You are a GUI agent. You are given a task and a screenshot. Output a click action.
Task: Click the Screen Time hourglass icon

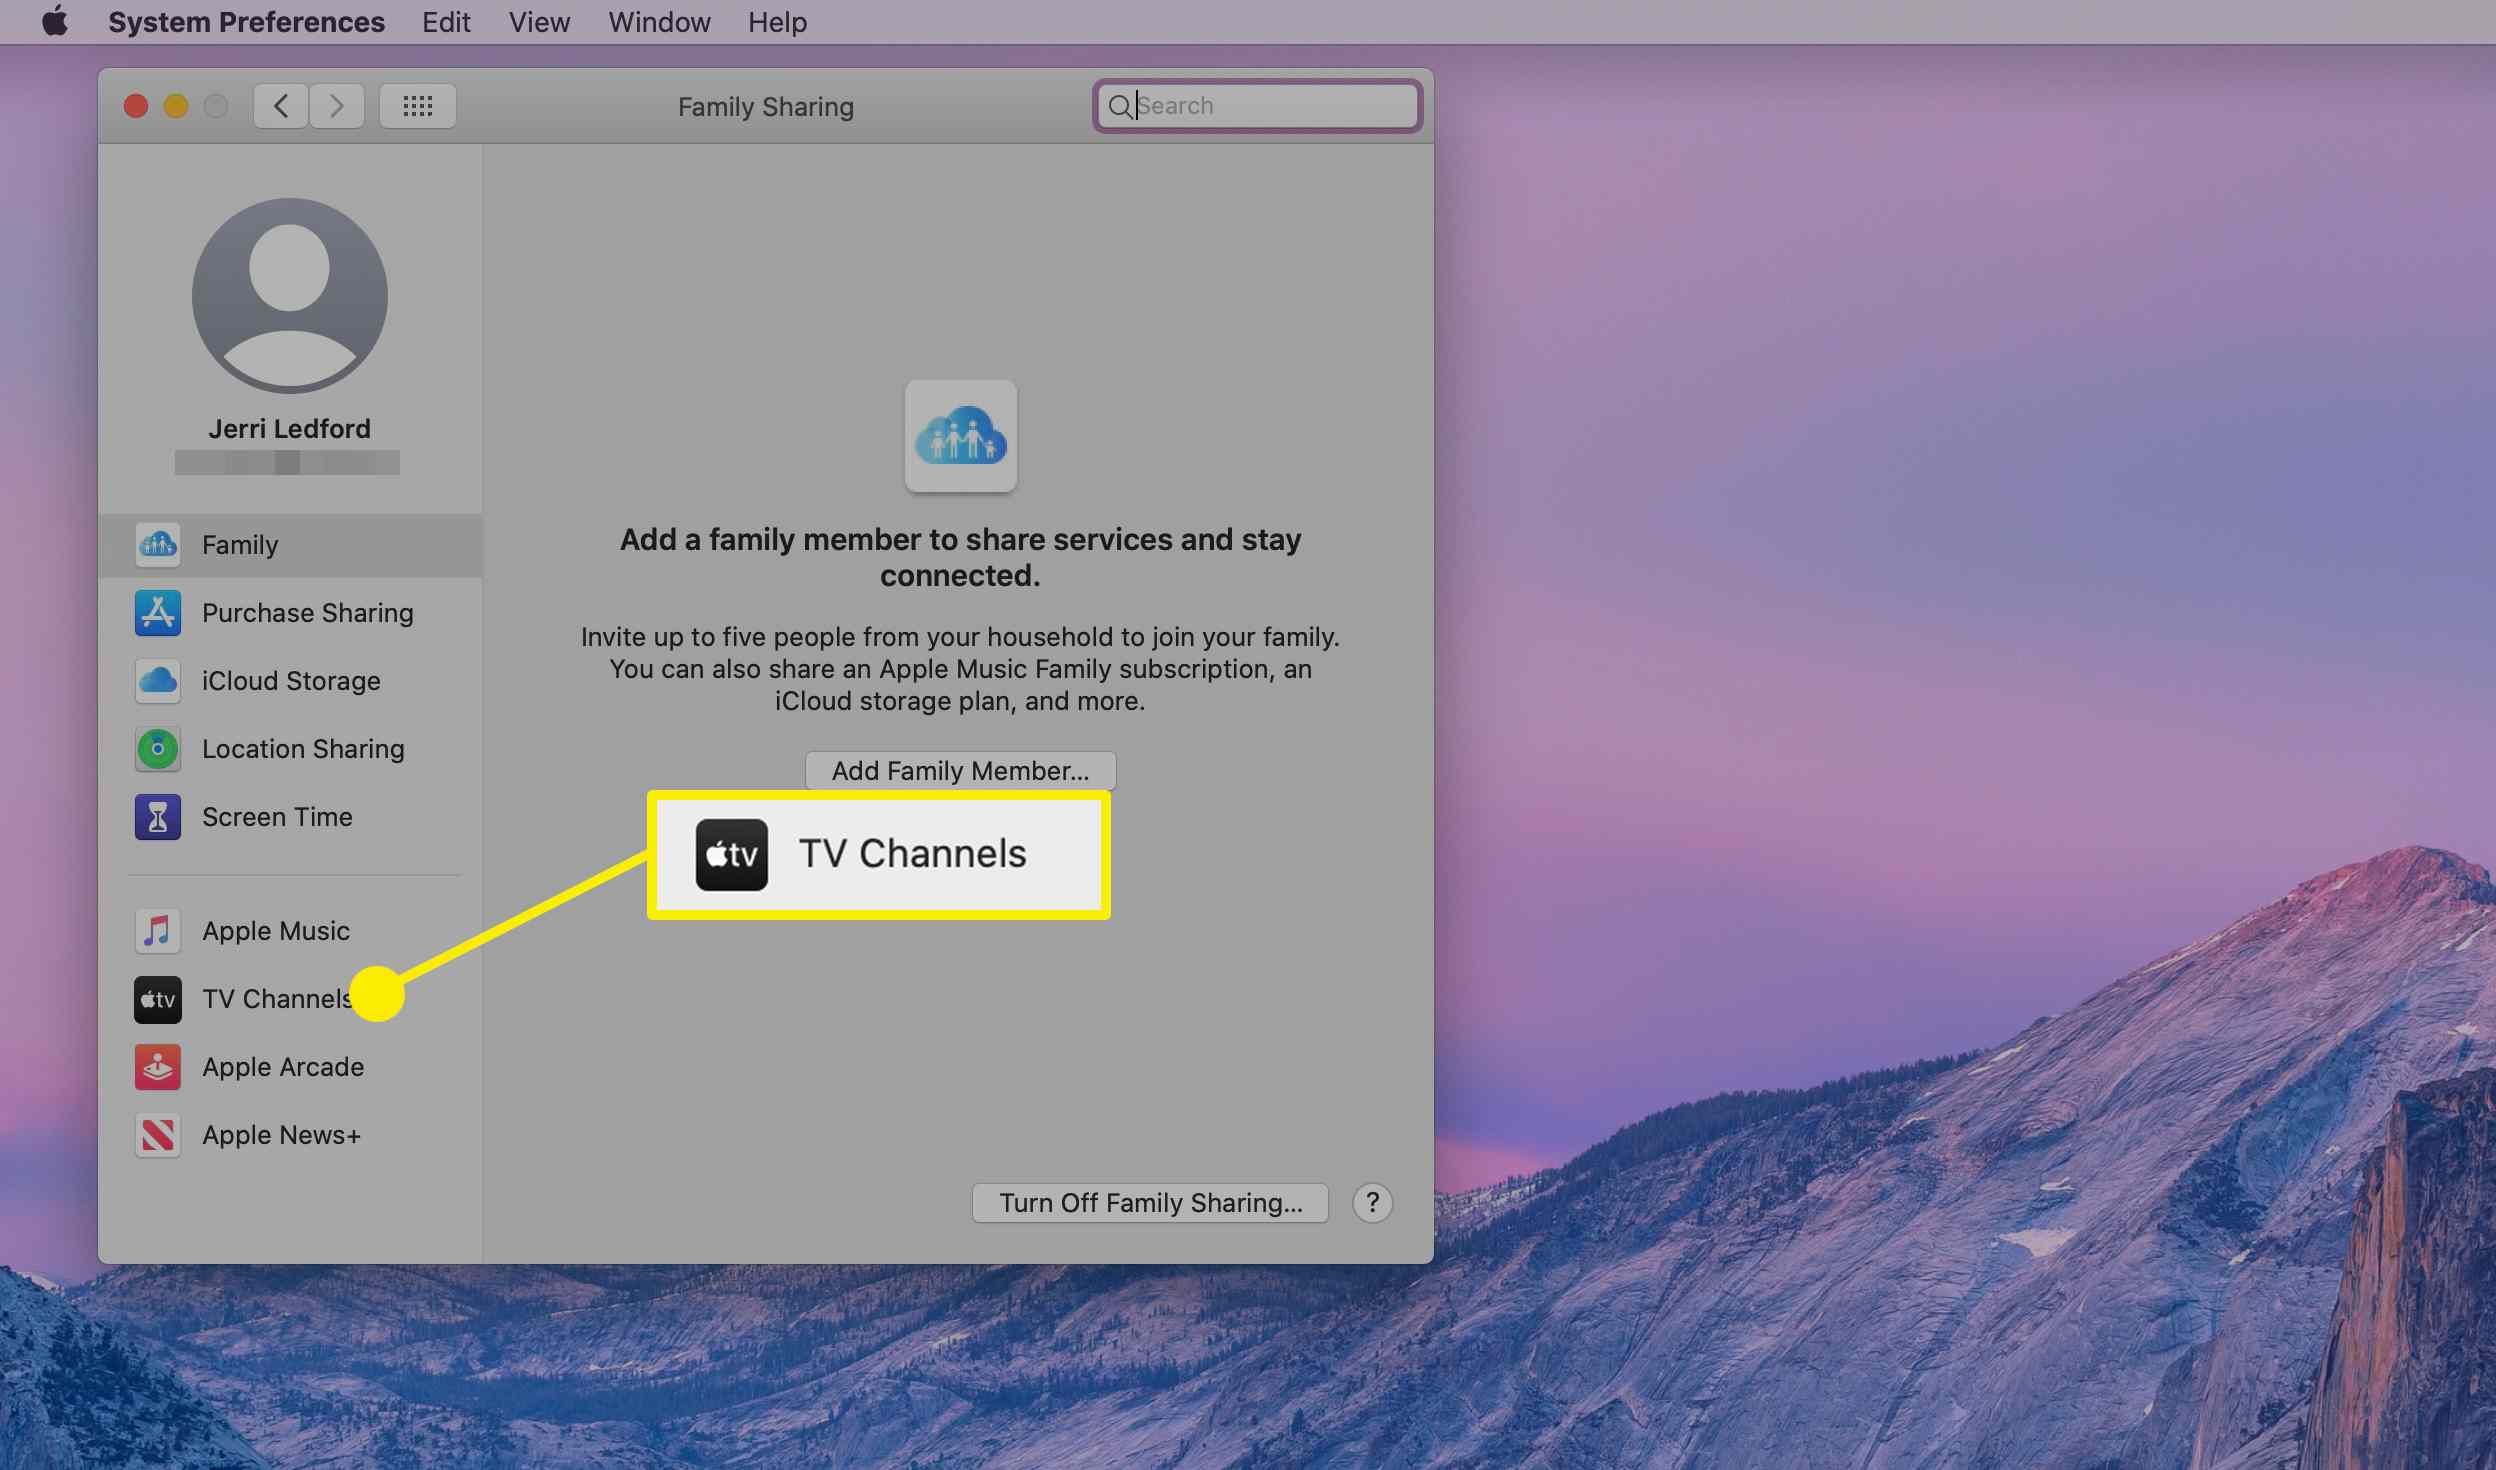click(158, 817)
